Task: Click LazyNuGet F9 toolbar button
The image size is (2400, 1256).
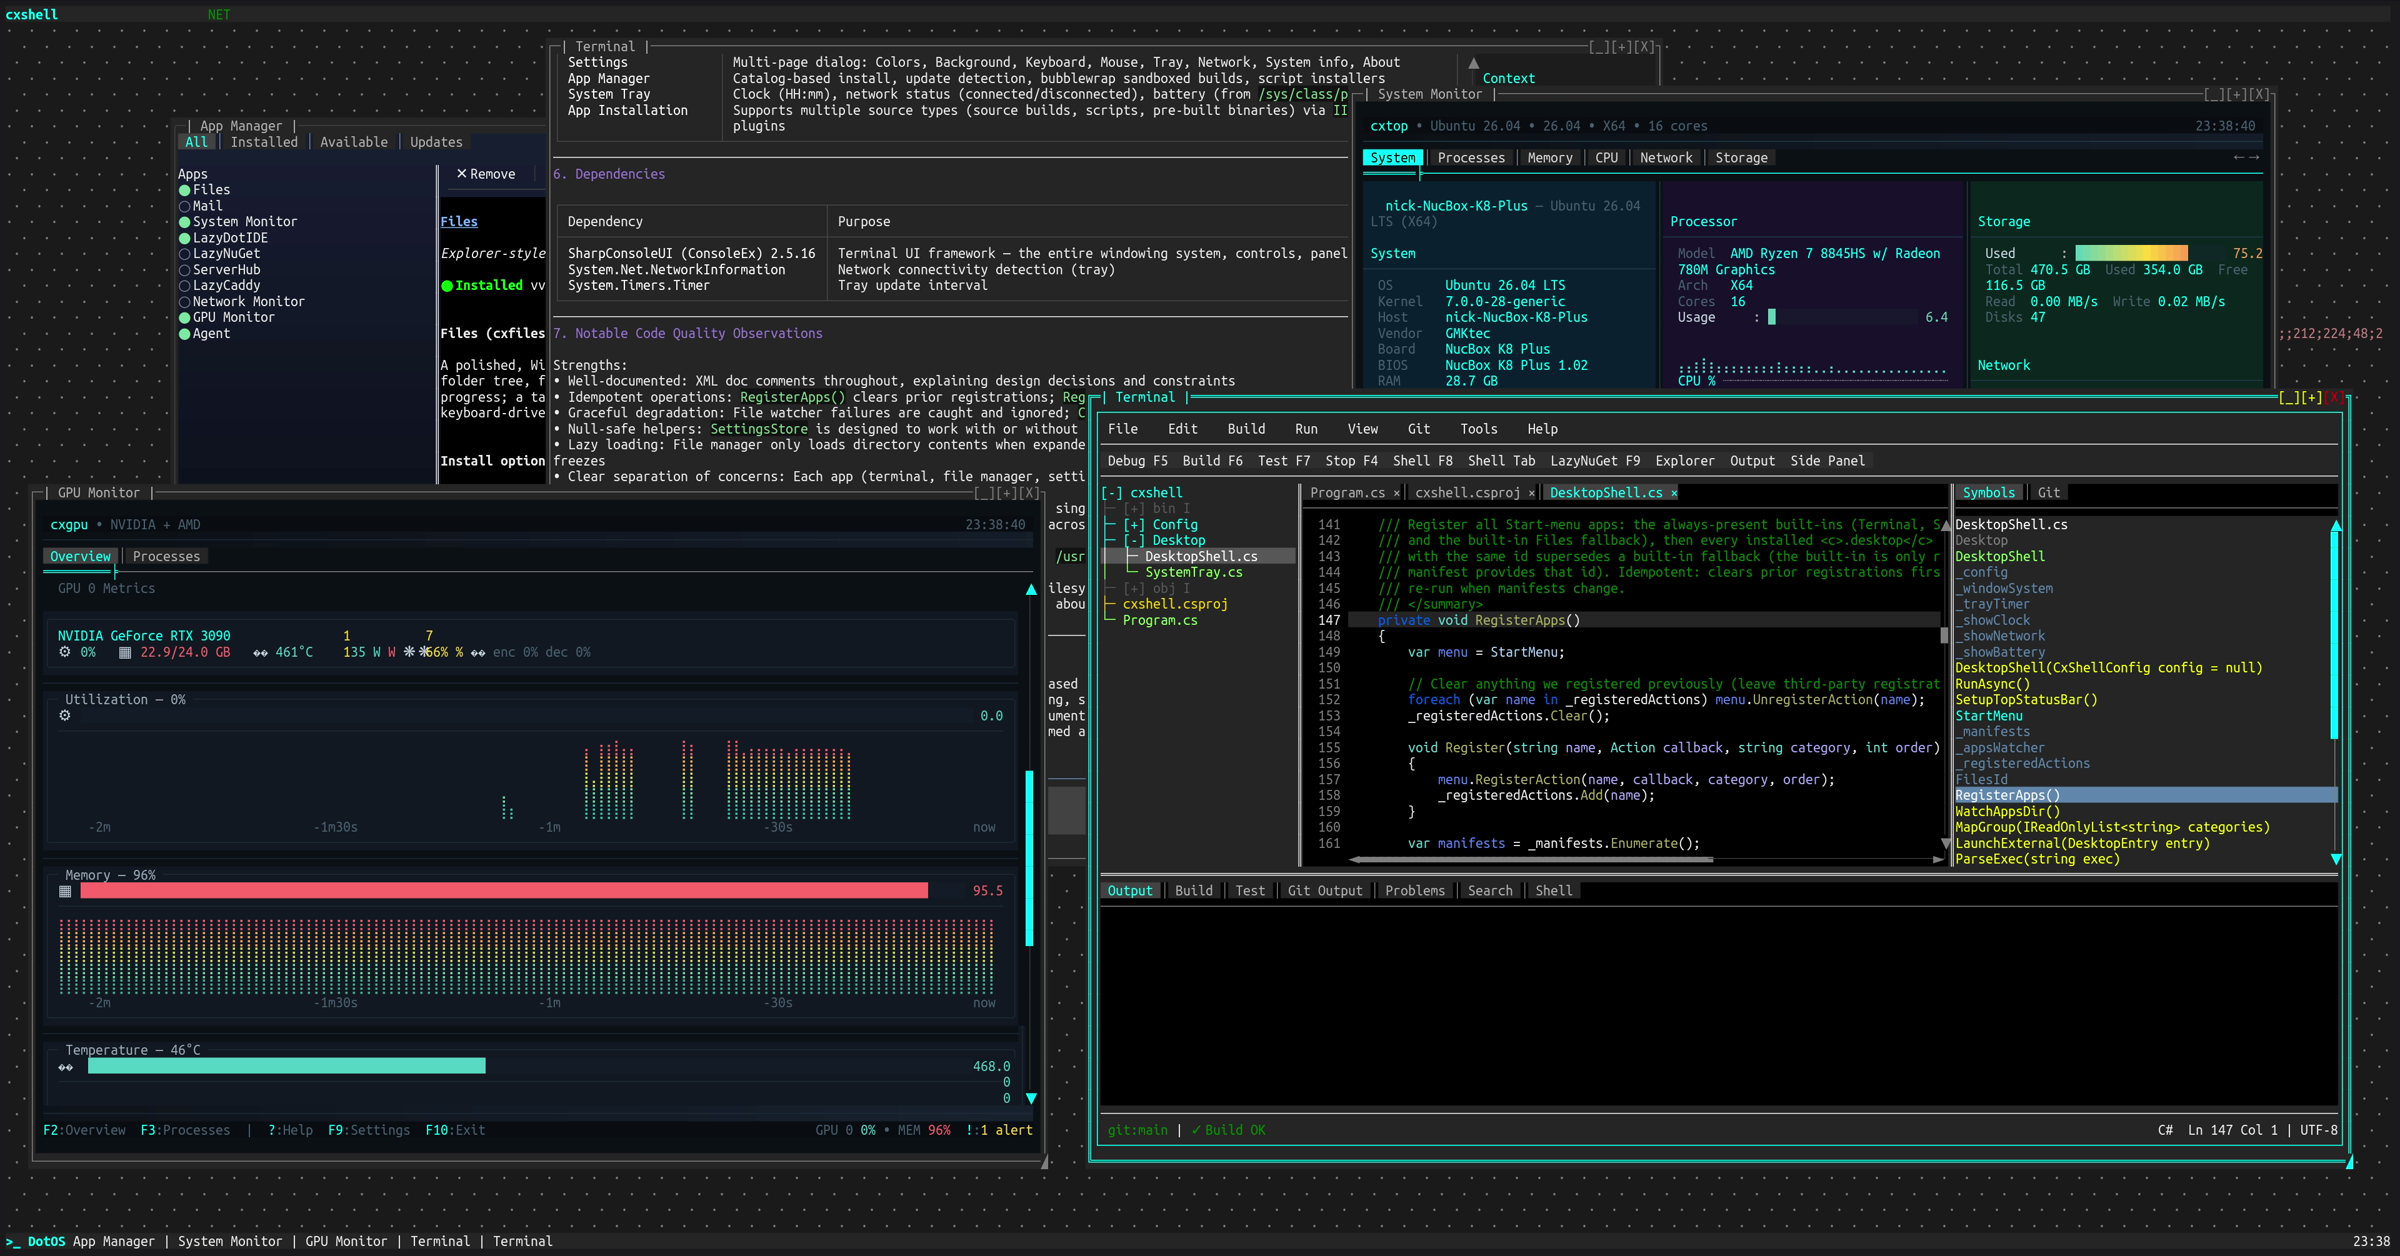Action: [1595, 461]
